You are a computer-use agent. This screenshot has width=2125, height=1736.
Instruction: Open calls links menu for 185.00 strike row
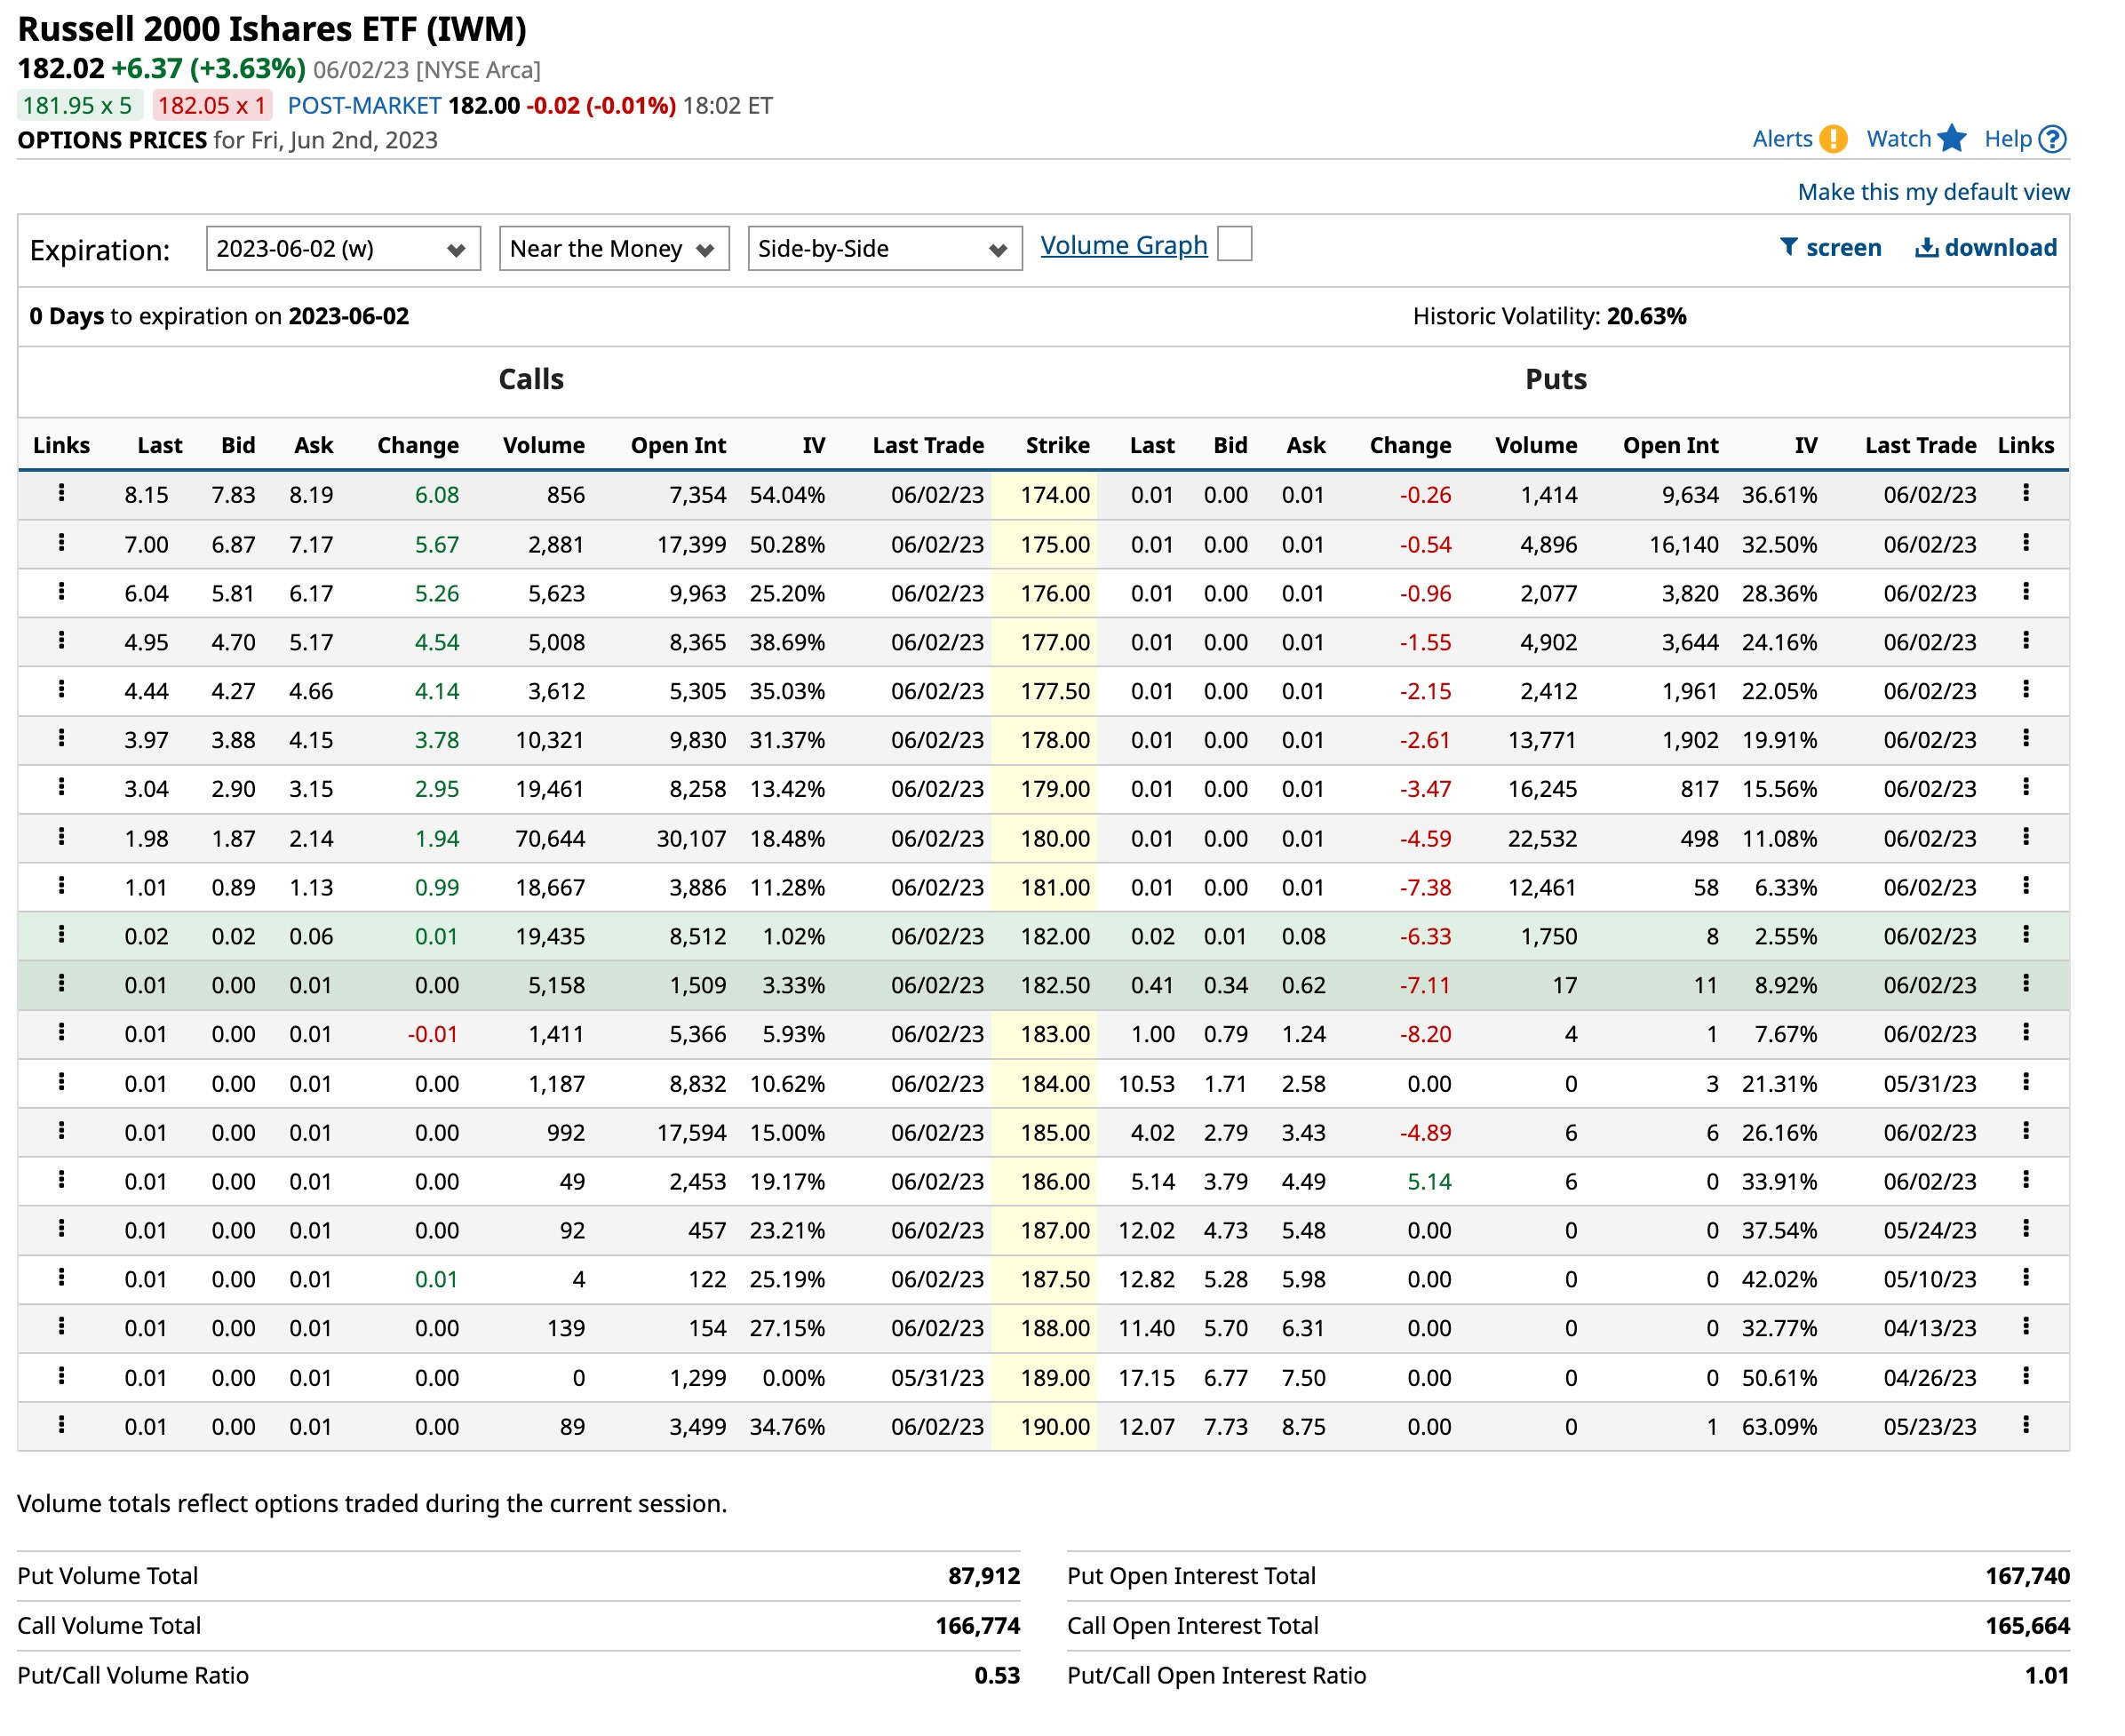[62, 1131]
